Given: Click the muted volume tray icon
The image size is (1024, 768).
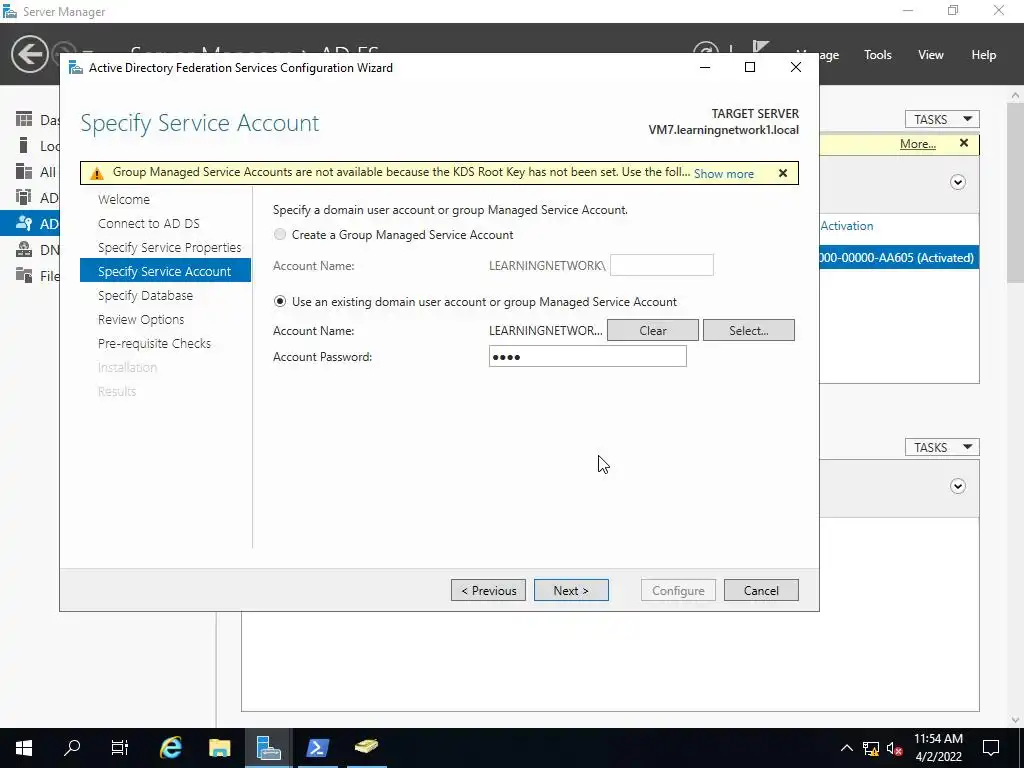Looking at the screenshot, I should coord(894,748).
